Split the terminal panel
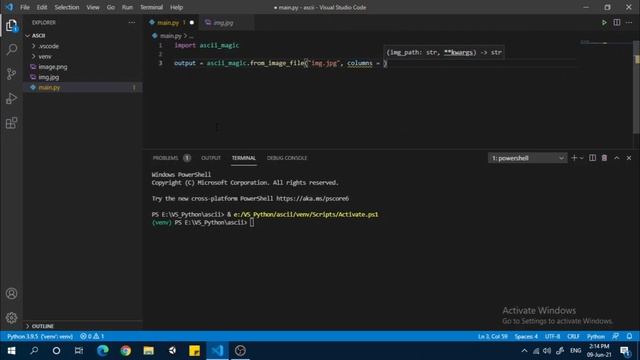Viewport: 640px width, 360px height. click(x=592, y=158)
